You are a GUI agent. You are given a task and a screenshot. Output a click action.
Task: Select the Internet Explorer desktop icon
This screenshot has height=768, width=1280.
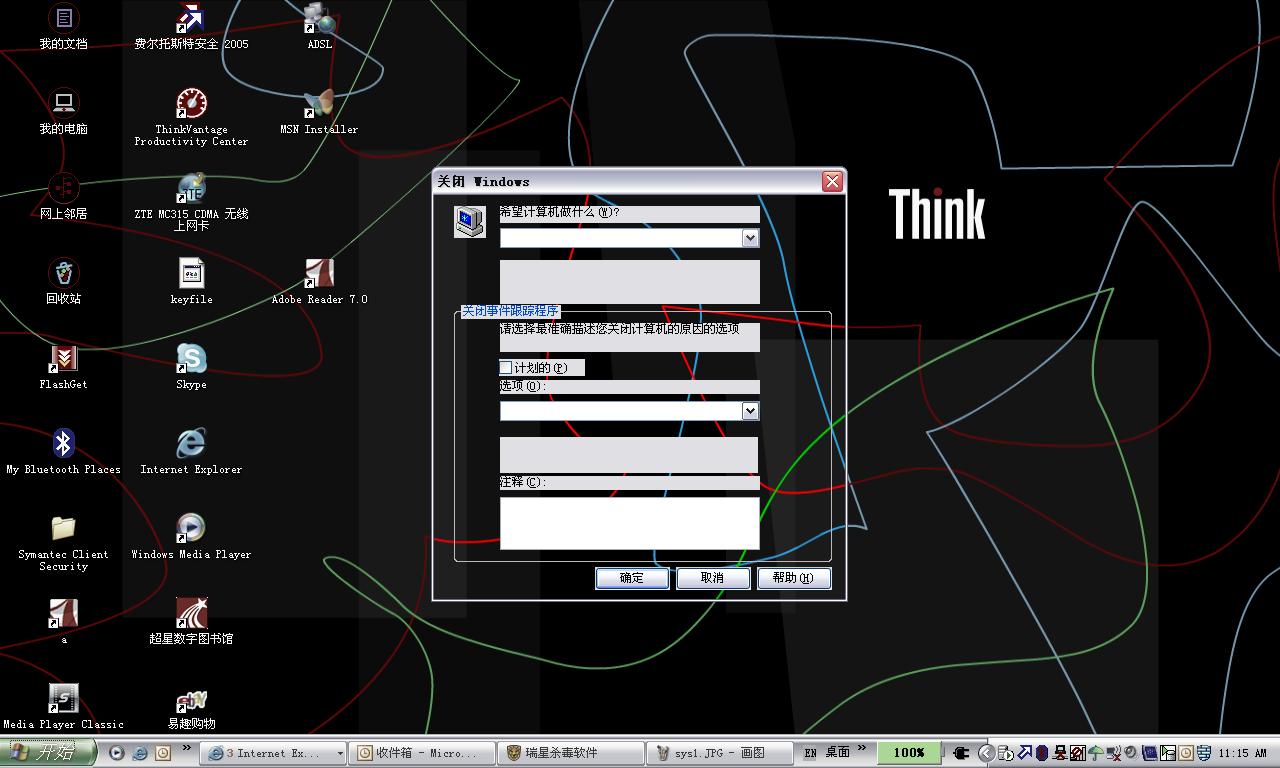pos(191,451)
